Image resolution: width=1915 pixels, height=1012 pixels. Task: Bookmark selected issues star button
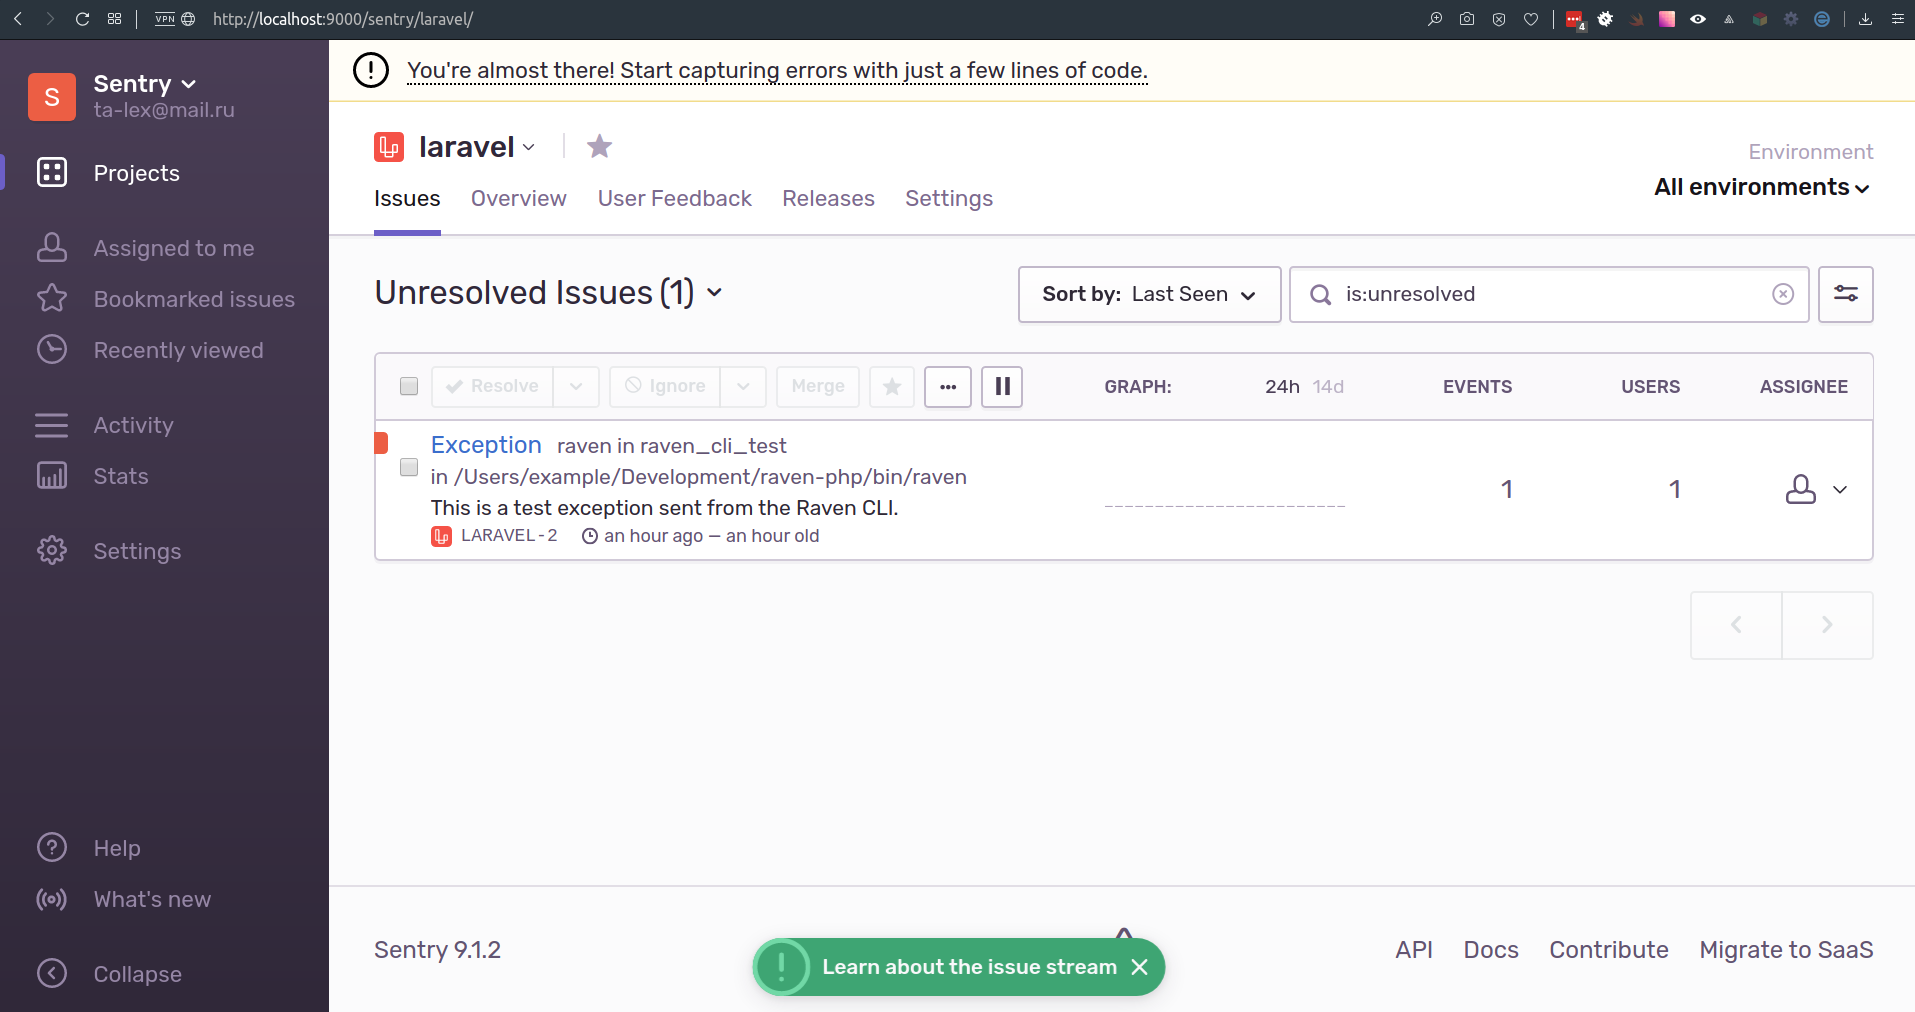tap(892, 386)
